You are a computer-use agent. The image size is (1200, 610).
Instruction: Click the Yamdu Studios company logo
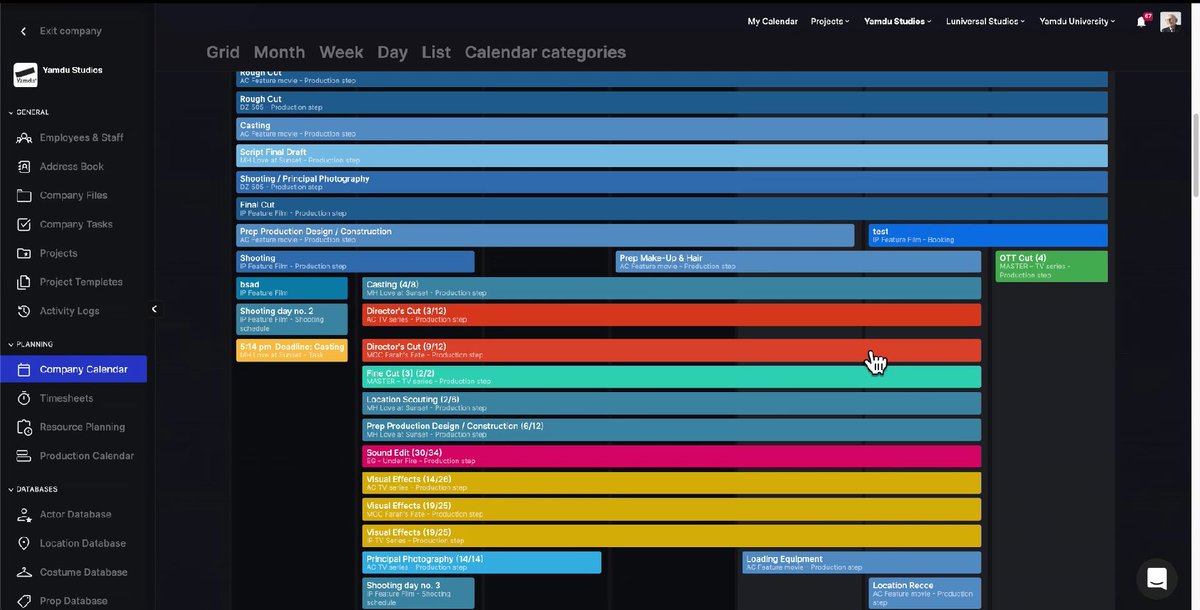[x=25, y=75]
